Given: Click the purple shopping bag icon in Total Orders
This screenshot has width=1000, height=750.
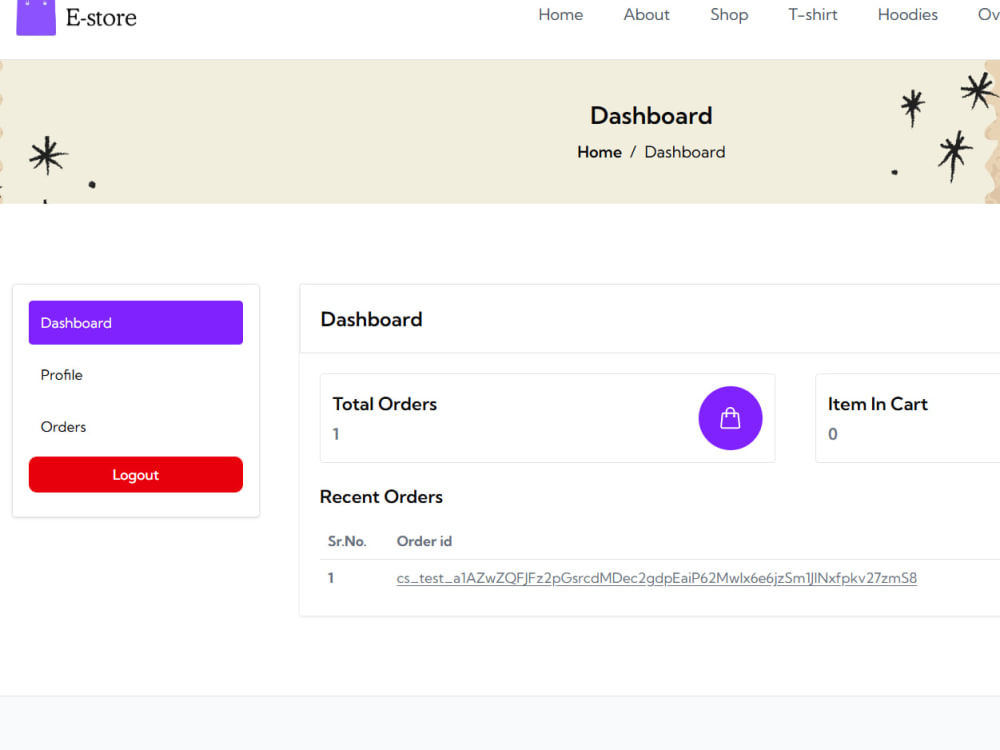Looking at the screenshot, I should tap(730, 418).
